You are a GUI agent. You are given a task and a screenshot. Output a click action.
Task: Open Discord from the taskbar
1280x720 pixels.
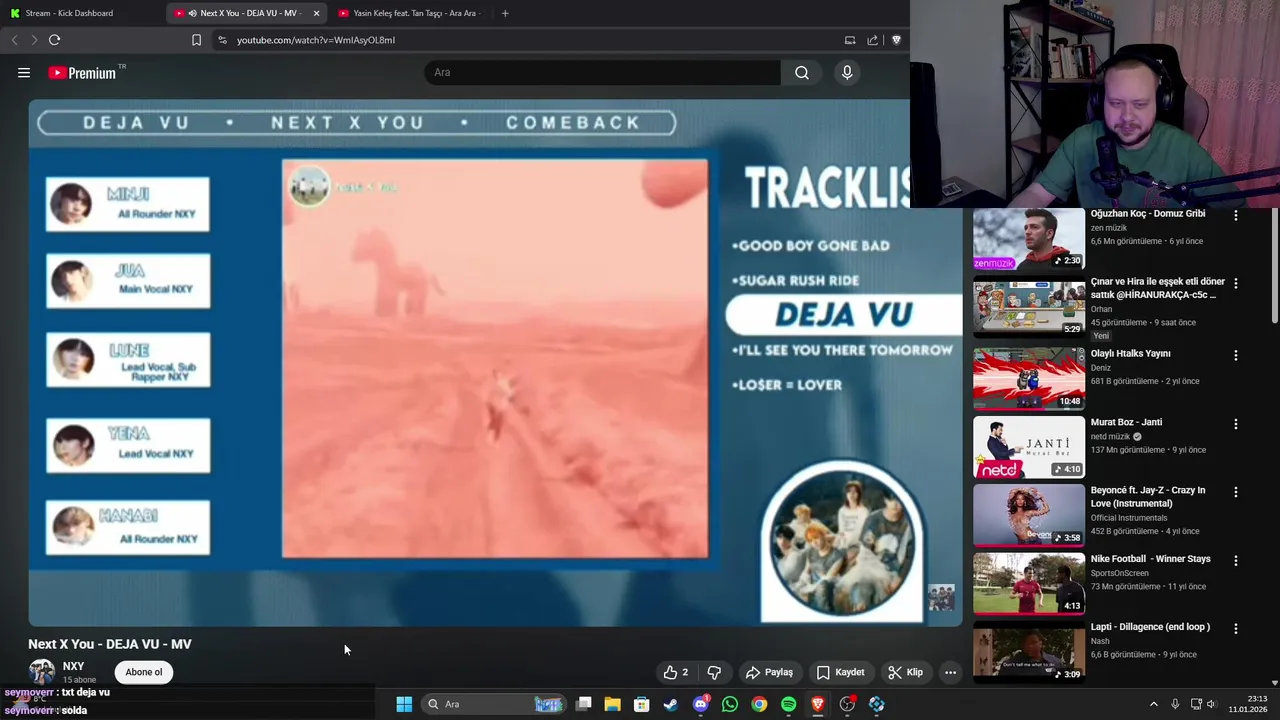pos(701,704)
